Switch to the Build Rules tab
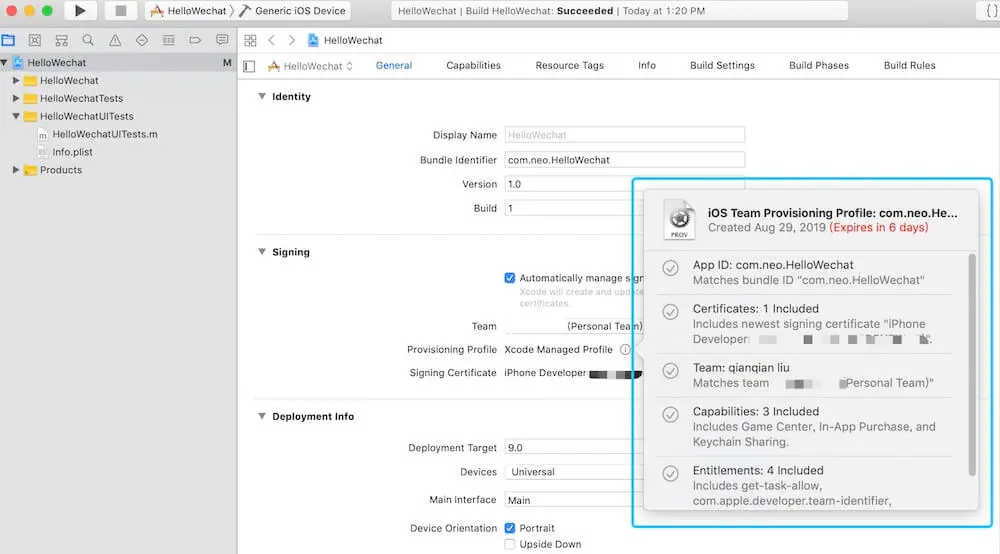1000x554 pixels. click(909, 65)
